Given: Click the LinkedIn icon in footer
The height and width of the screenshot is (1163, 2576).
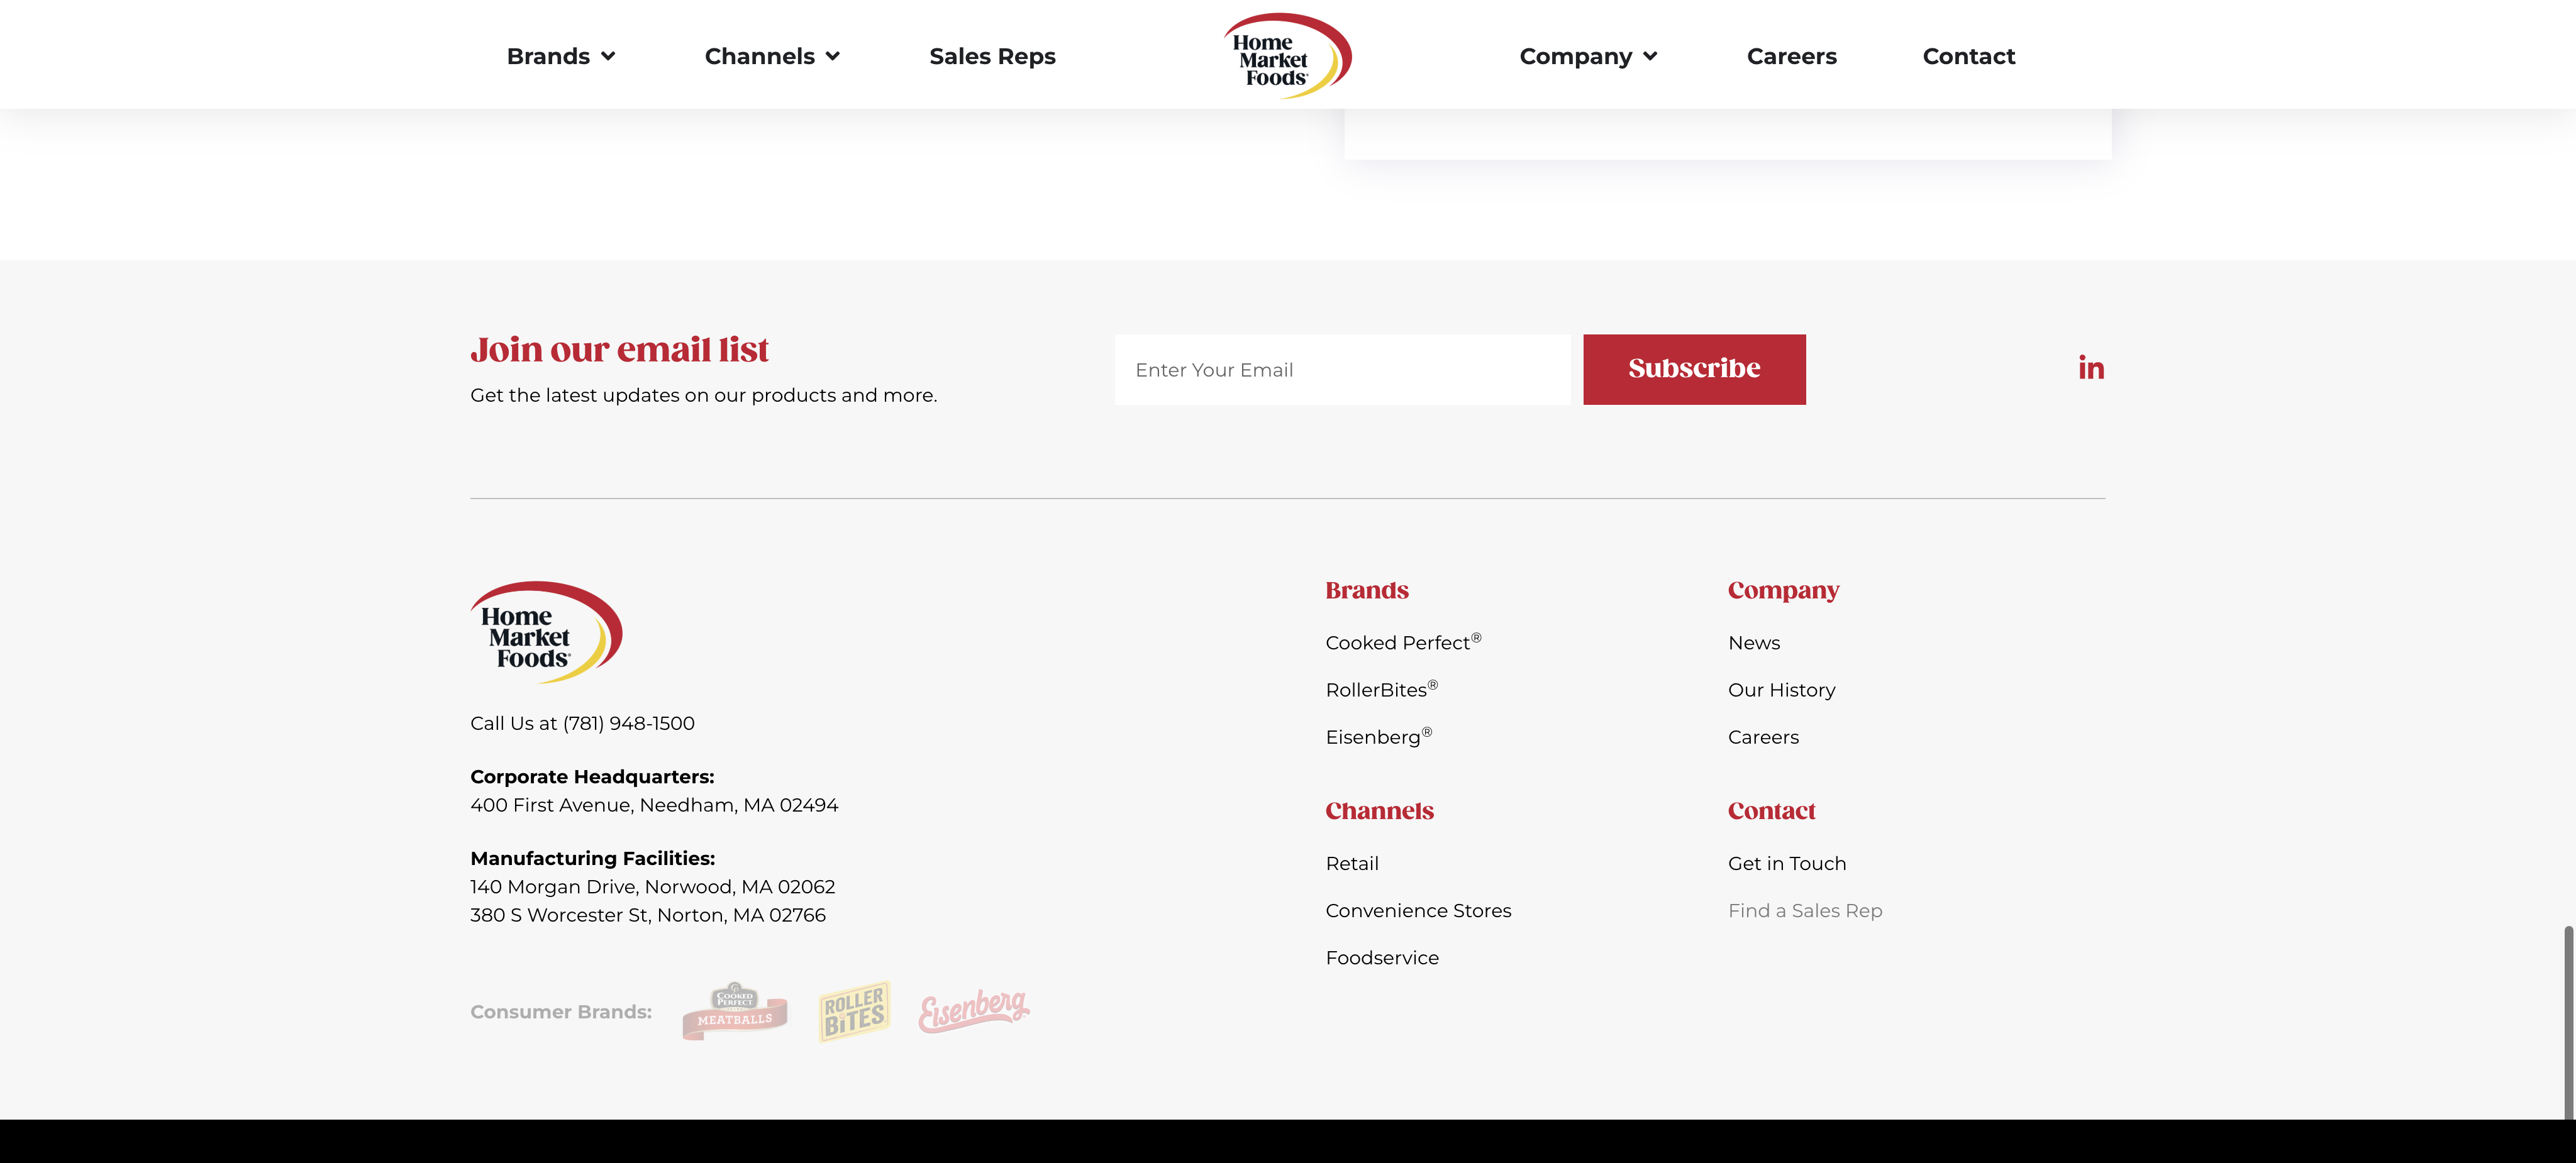Looking at the screenshot, I should [2091, 368].
